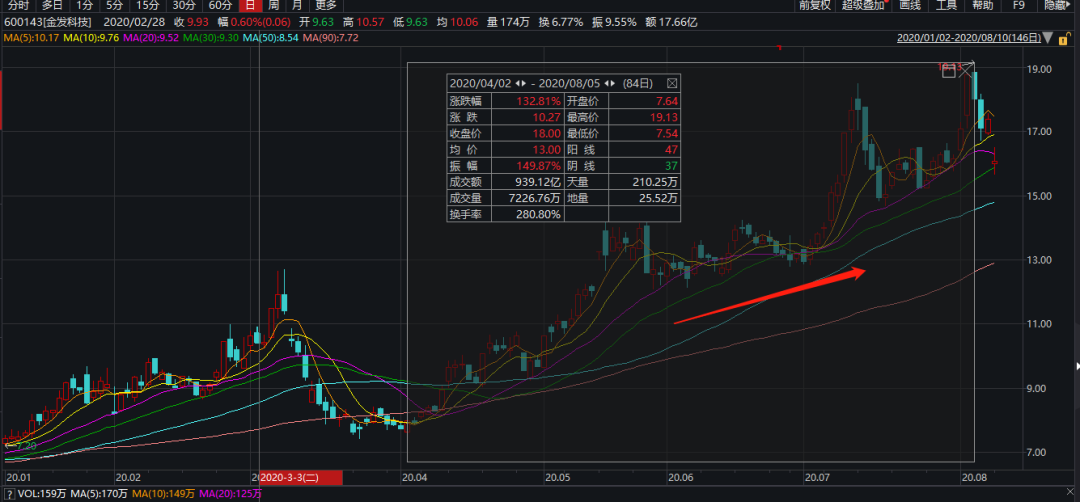
Task: Click the F9 button
Action: point(1019,5)
